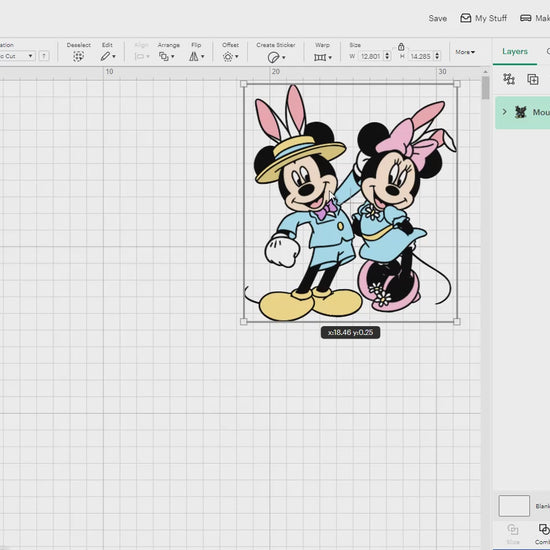This screenshot has height=550, width=550.
Task: Click the 'Create Sticker' label text
Action: (x=276, y=45)
